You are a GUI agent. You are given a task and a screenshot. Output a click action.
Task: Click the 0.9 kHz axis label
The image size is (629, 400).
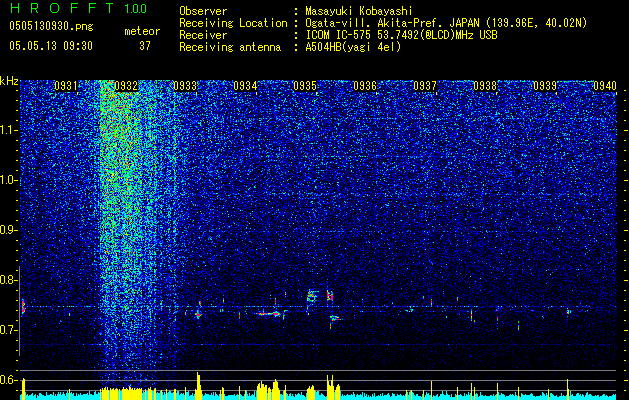[x=9, y=230]
